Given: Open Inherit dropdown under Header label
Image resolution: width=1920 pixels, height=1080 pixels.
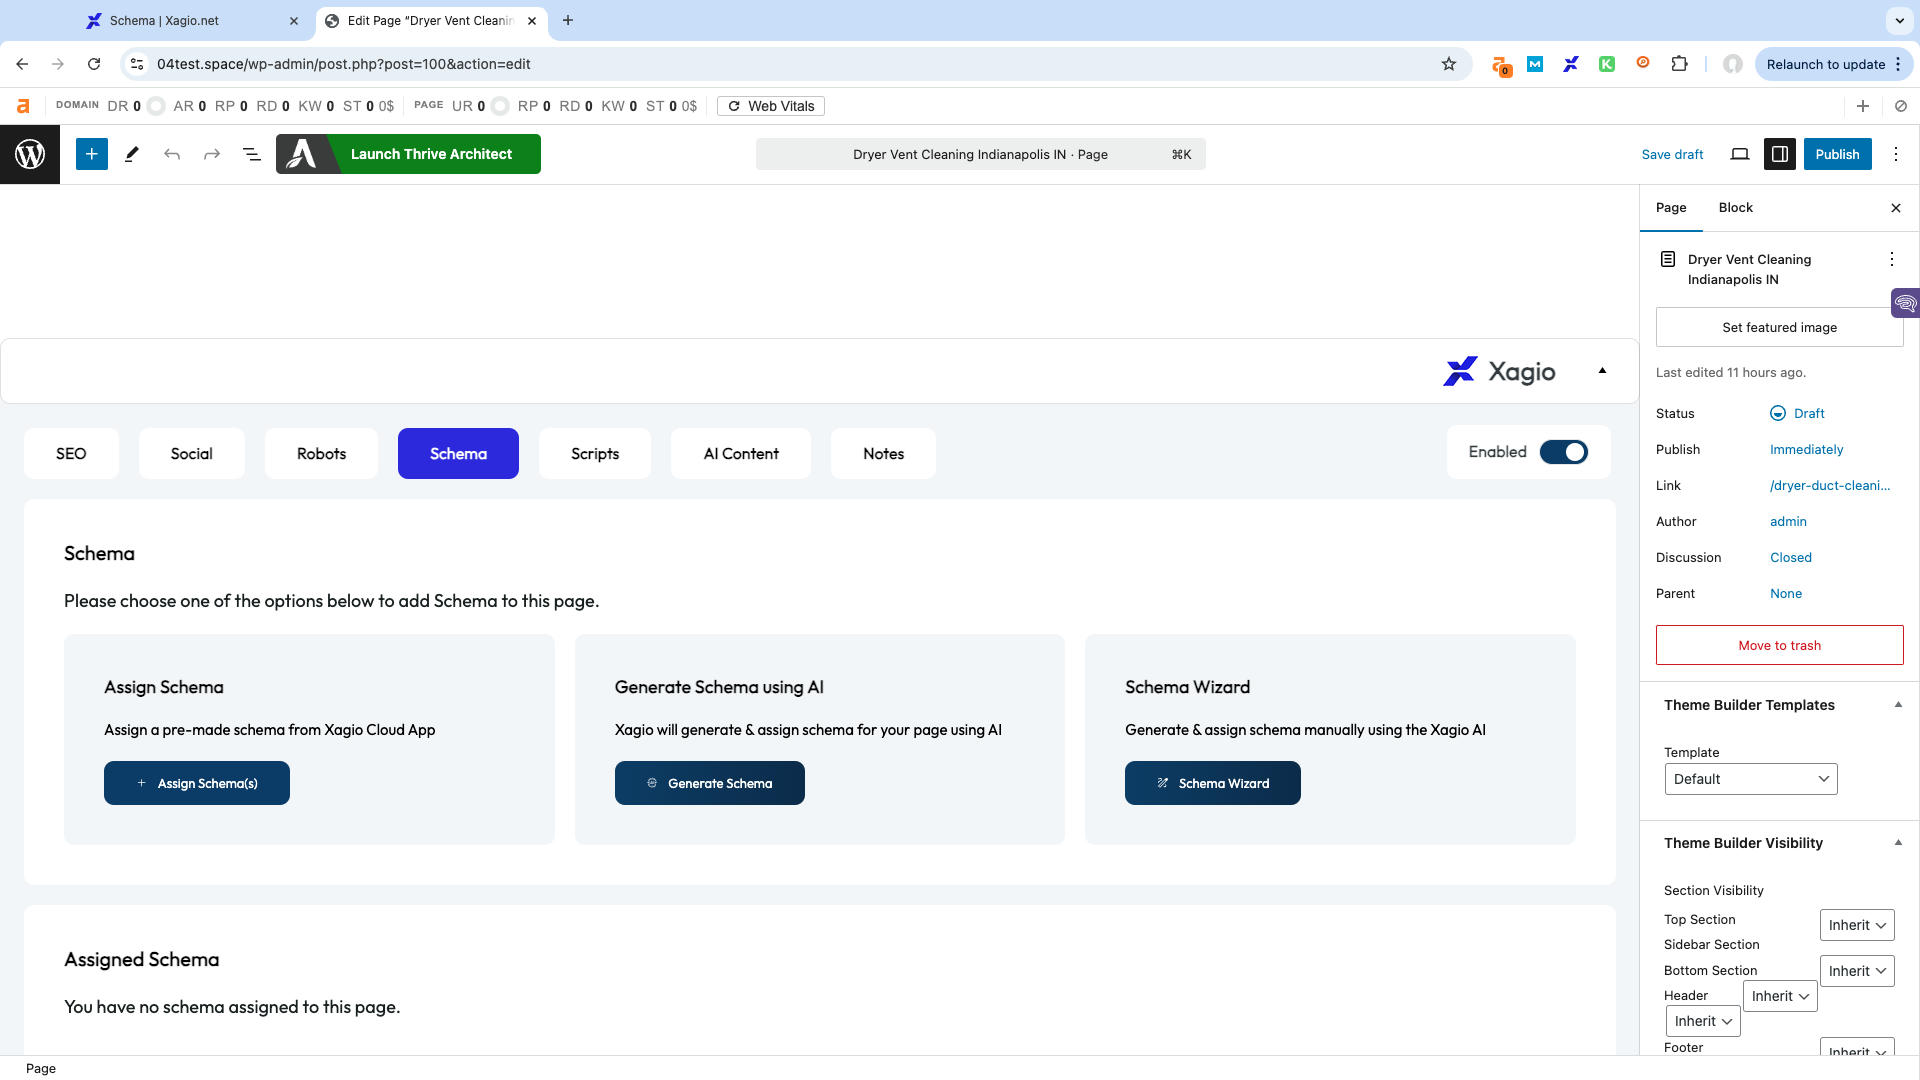Looking at the screenshot, I should [1703, 1021].
